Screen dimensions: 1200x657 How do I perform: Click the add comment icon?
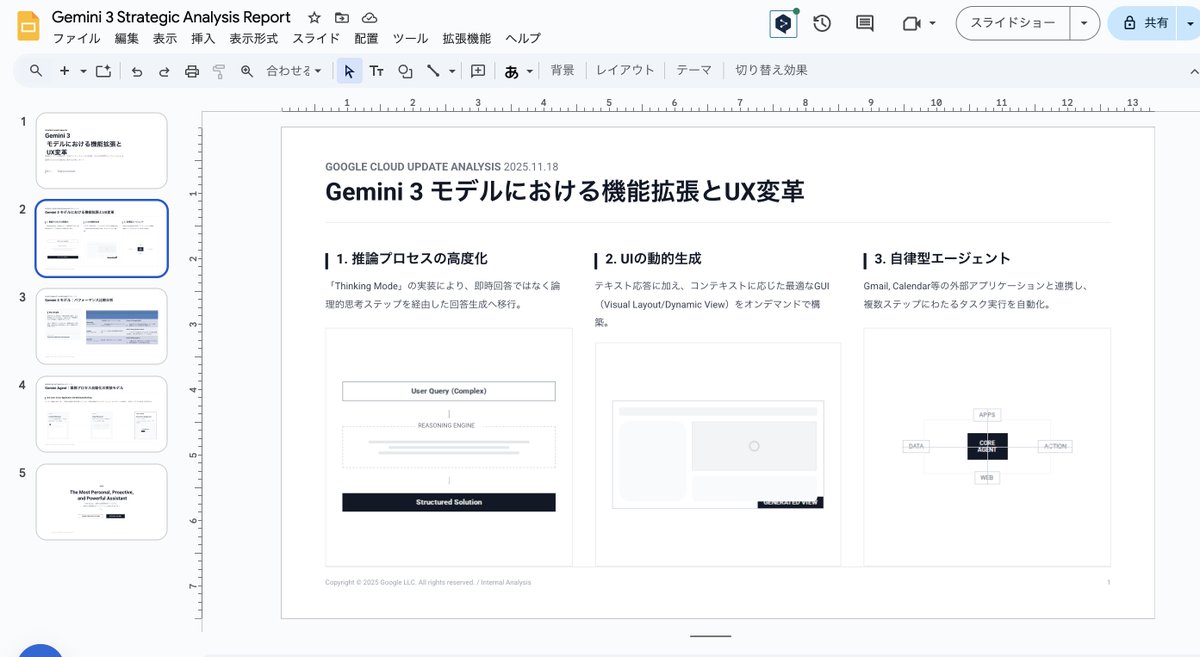click(x=478, y=71)
